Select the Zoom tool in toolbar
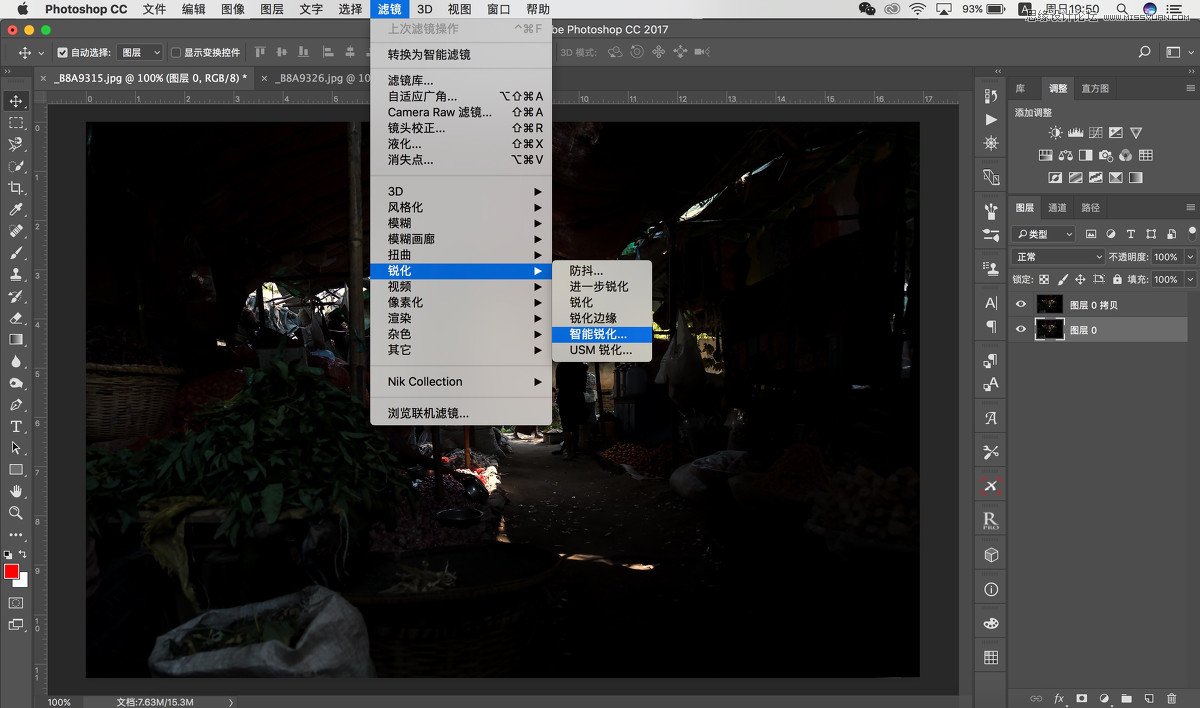This screenshot has width=1200, height=708. pyautogui.click(x=16, y=513)
